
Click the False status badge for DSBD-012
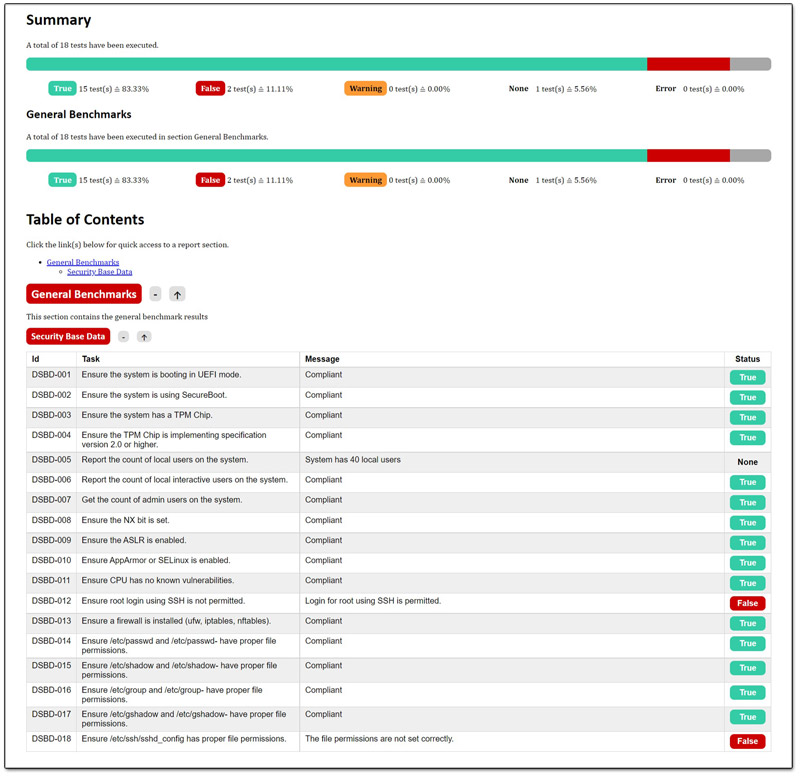point(747,603)
